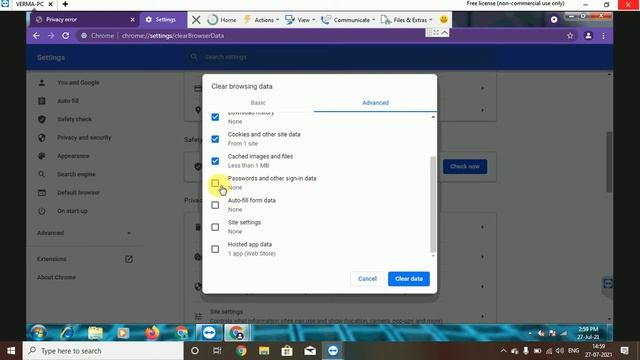Open Chrome's three-dot menu
The width and height of the screenshot is (640, 360).
click(x=603, y=36)
